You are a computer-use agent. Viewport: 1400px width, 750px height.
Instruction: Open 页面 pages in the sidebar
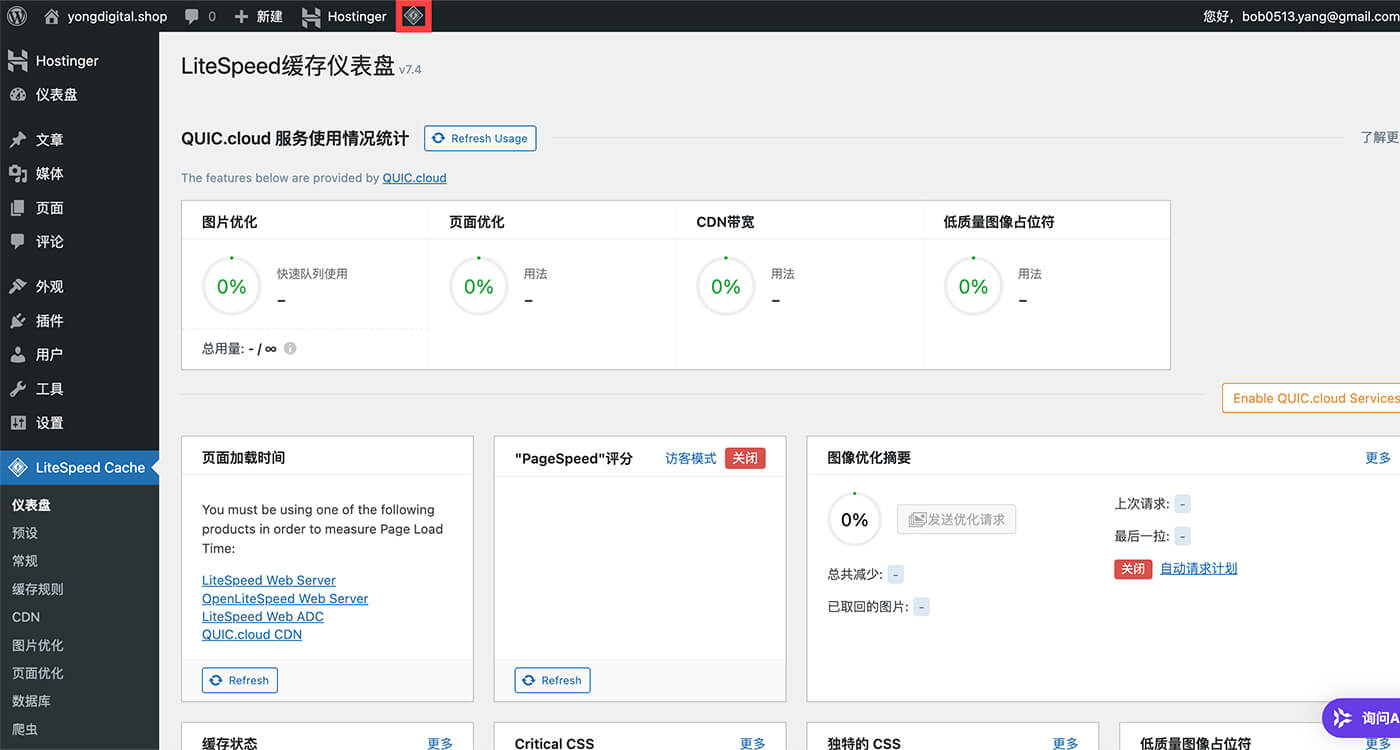79,208
